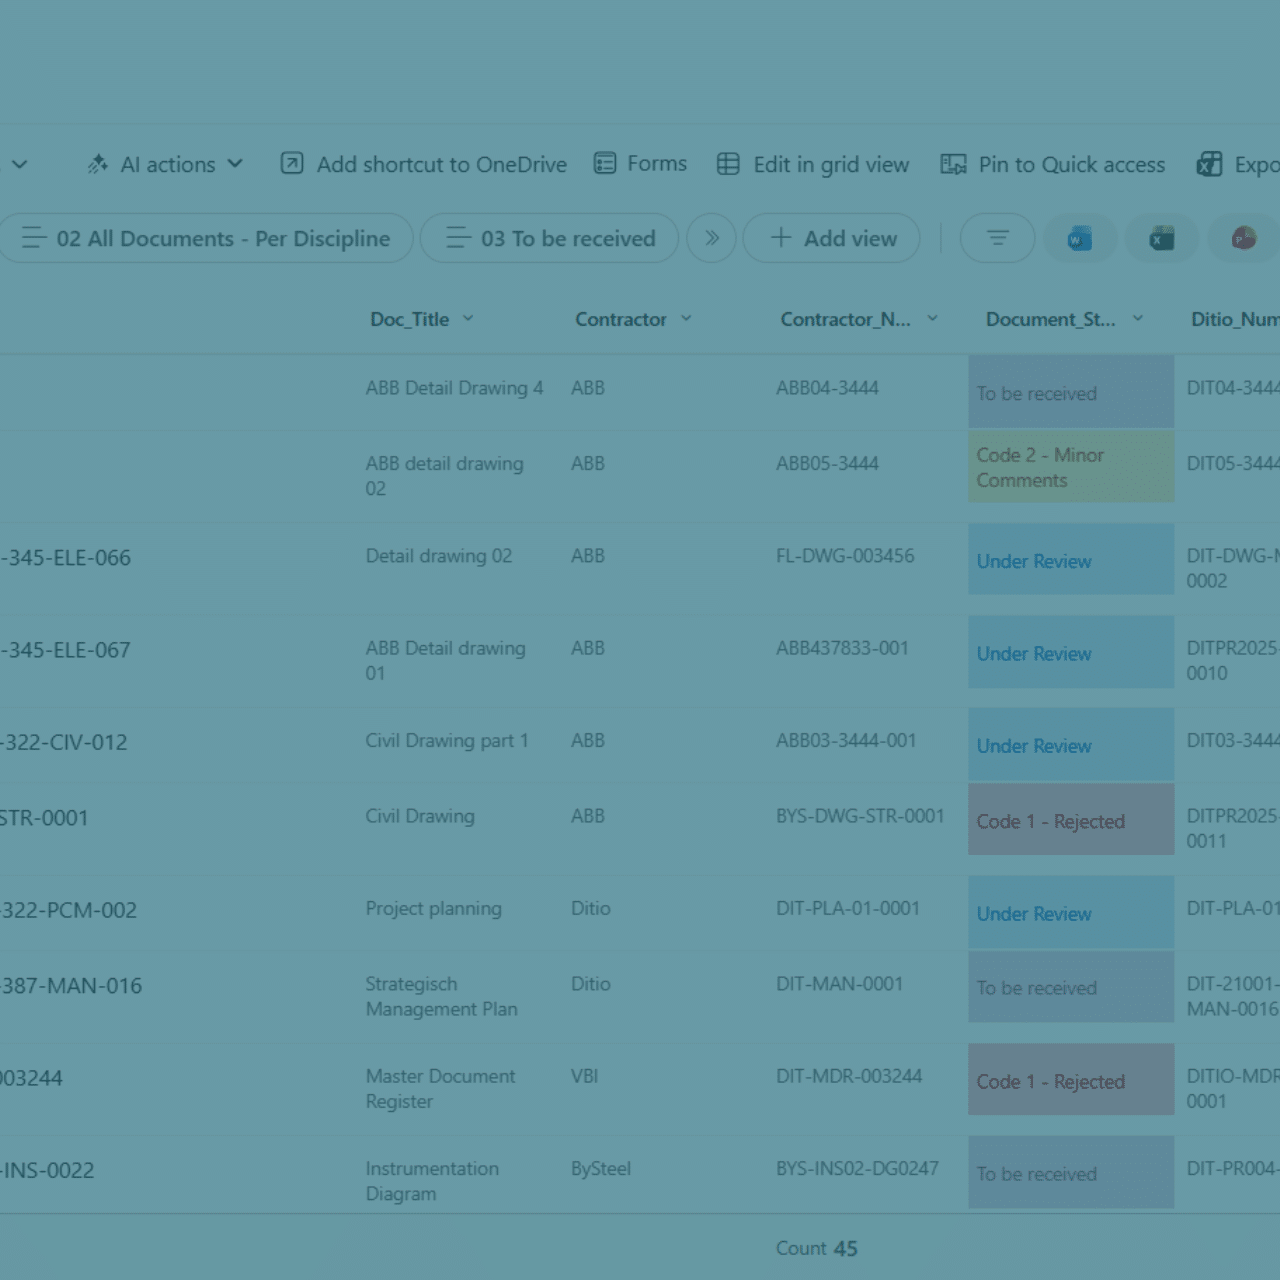1280x1280 pixels.
Task: Click the ABB detail drawing 02 title cell
Action: click(x=444, y=476)
